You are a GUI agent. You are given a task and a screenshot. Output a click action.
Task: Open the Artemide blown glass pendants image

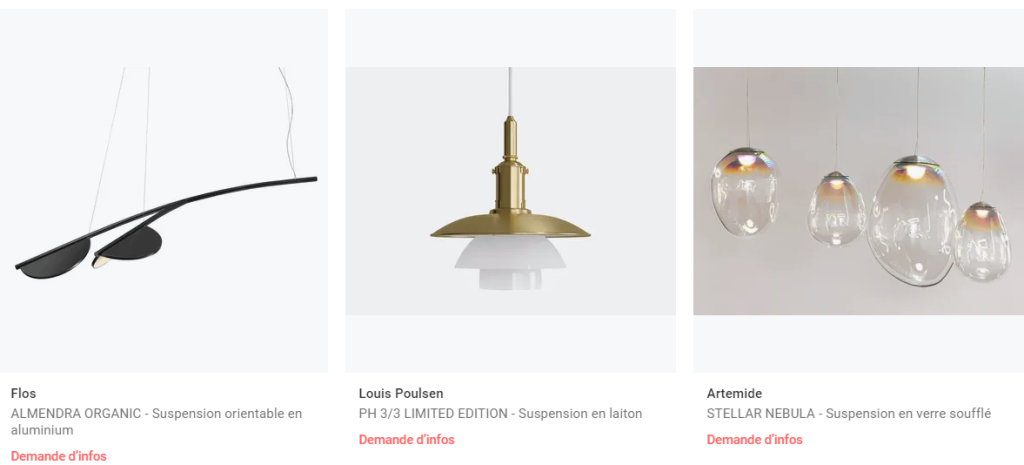click(x=859, y=191)
